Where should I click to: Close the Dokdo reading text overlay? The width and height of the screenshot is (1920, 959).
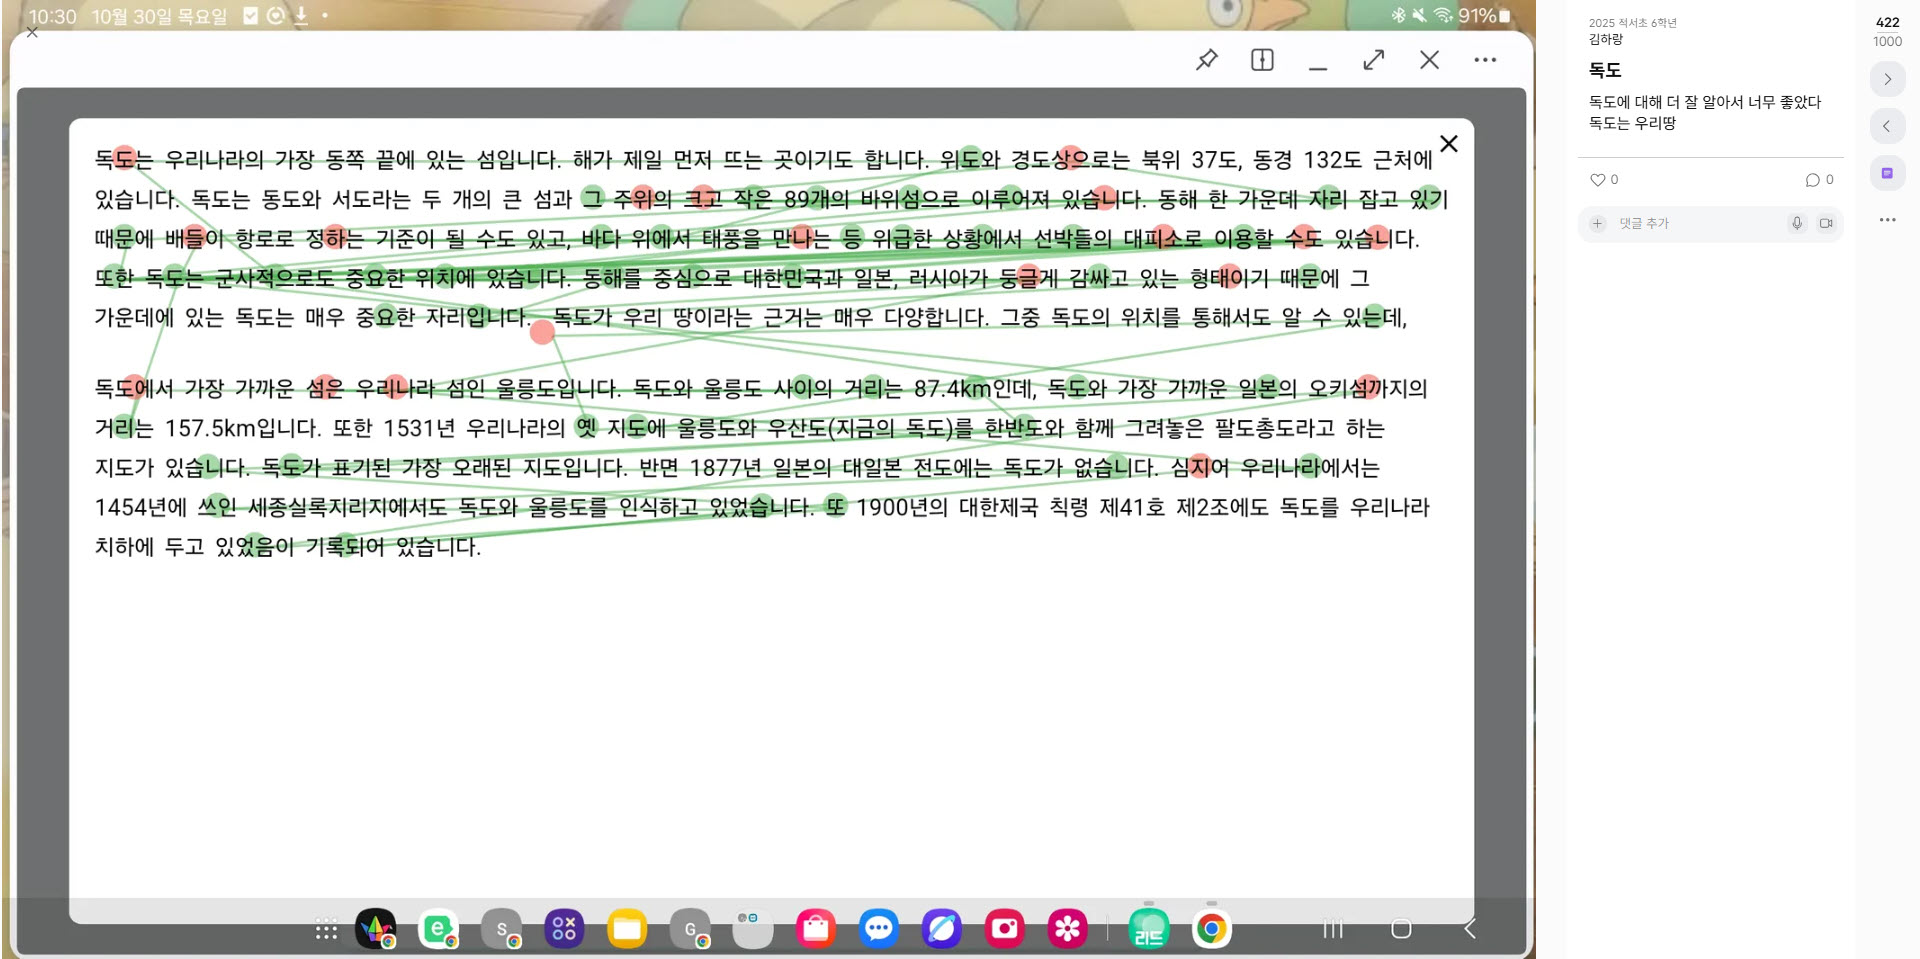tap(1448, 144)
